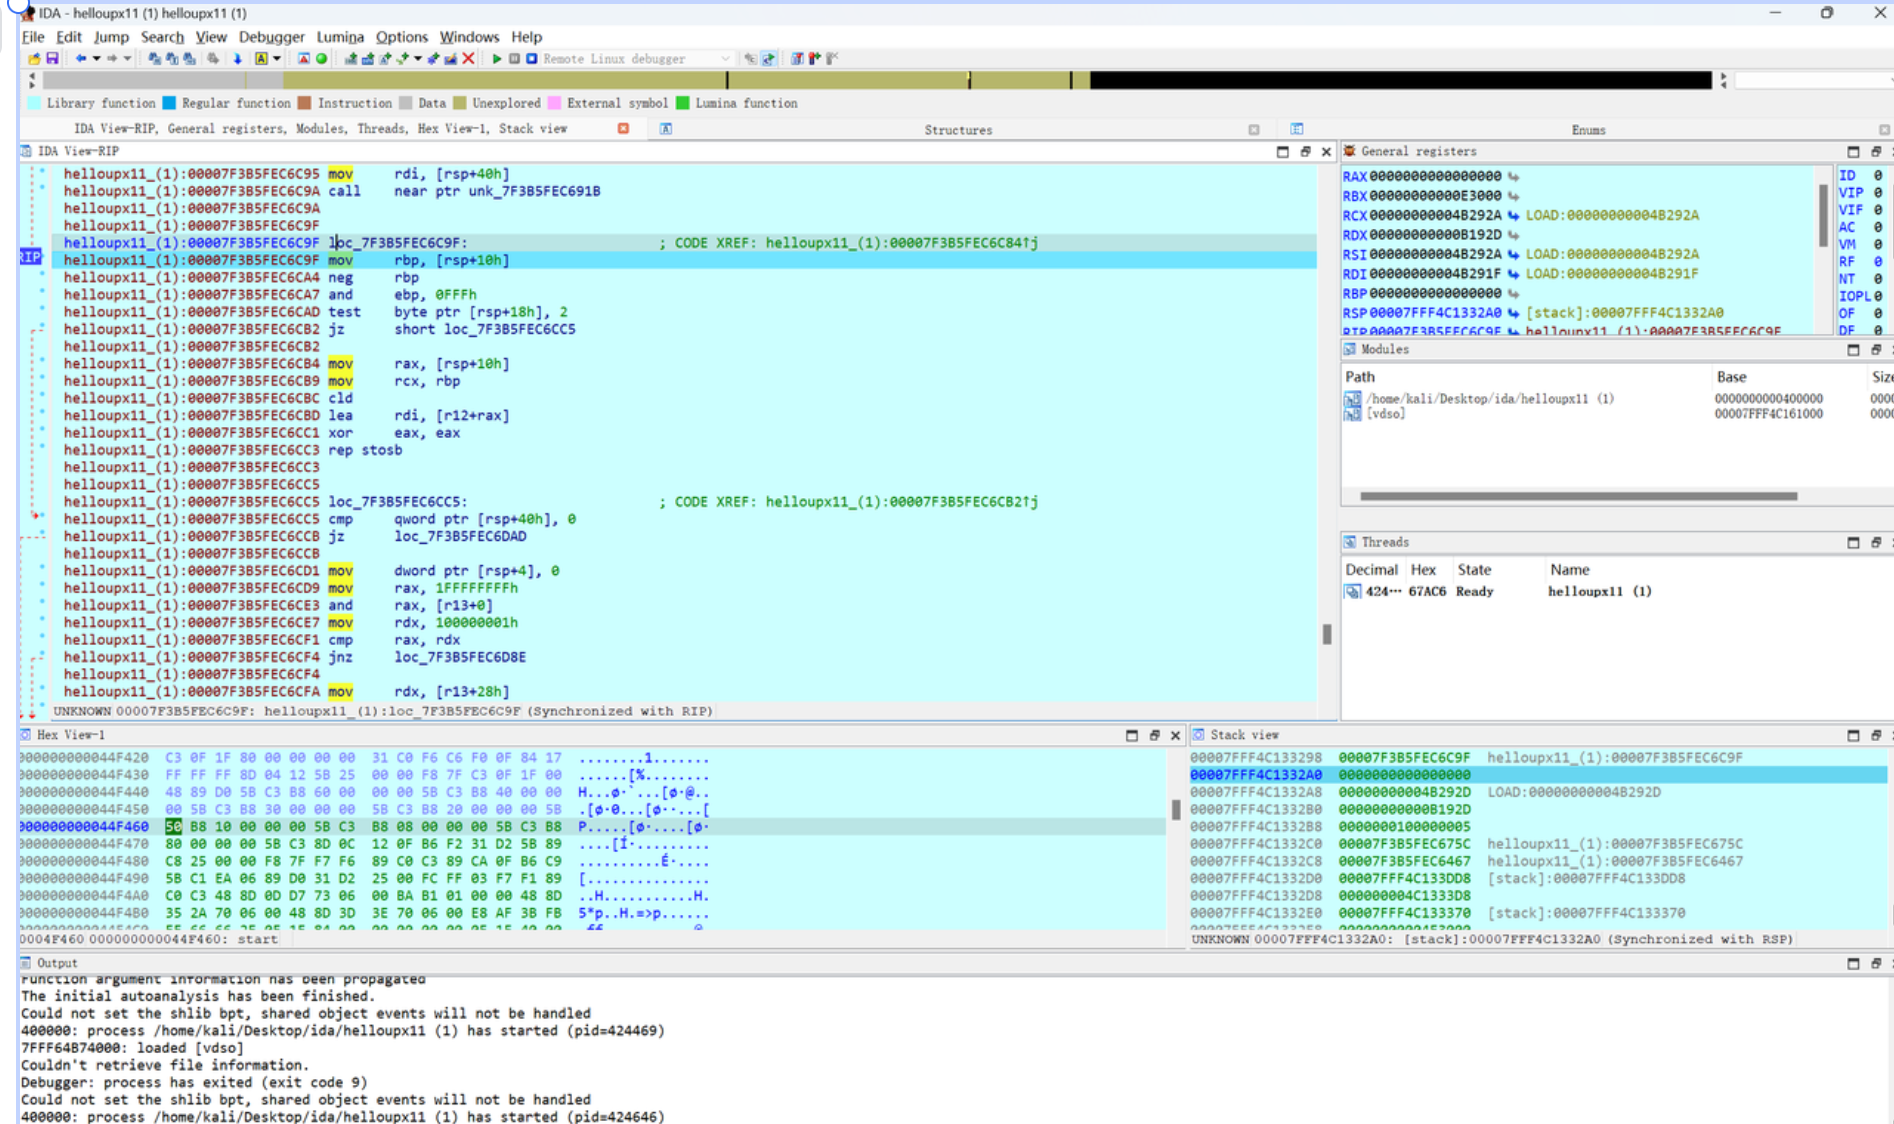Close the IDA View-RIP tab with red X
This screenshot has width=1894, height=1124.
pyautogui.click(x=623, y=129)
